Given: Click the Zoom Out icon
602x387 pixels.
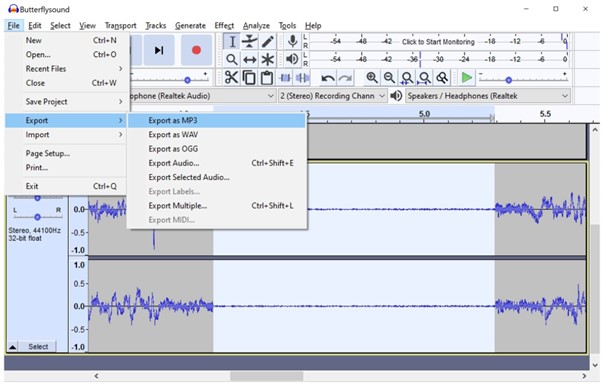Looking at the screenshot, I should [389, 78].
